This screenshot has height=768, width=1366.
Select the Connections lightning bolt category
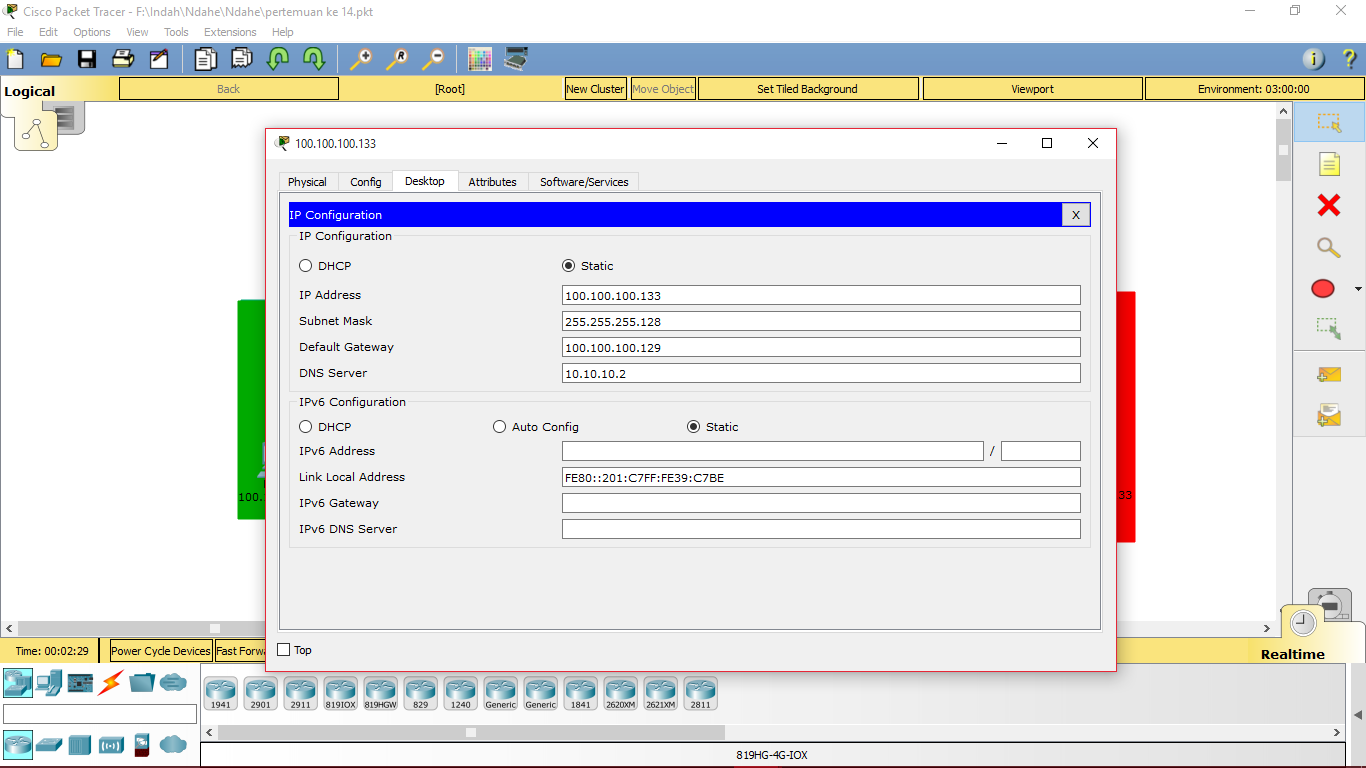pyautogui.click(x=111, y=683)
